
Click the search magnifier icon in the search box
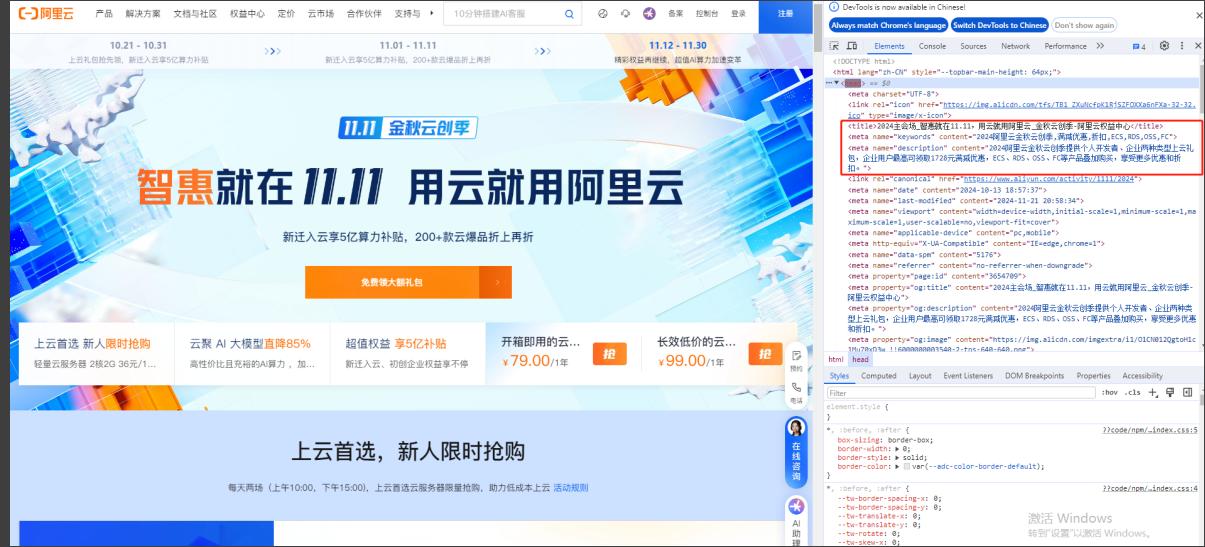click(x=569, y=14)
